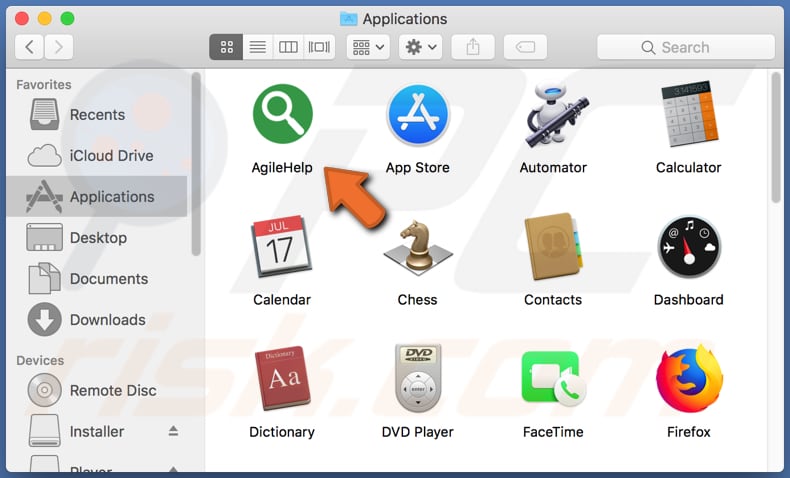Switch to gallery view

coord(319,47)
